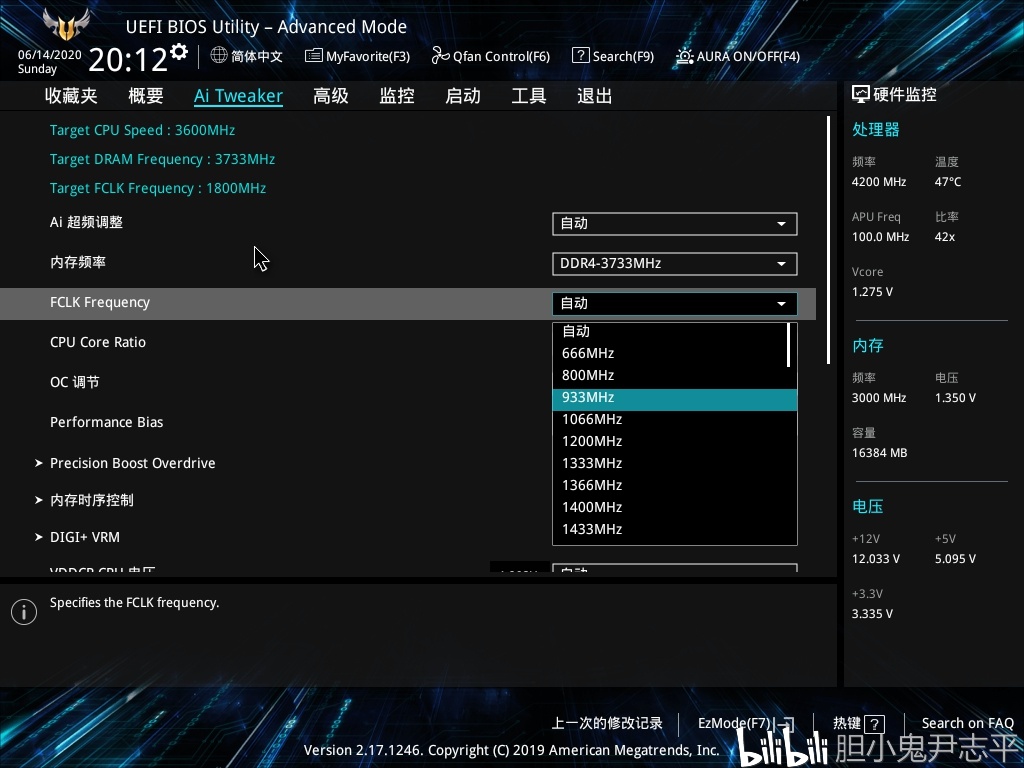Open Qfan Control(F6)
The width and height of the screenshot is (1024, 768).
490,56
